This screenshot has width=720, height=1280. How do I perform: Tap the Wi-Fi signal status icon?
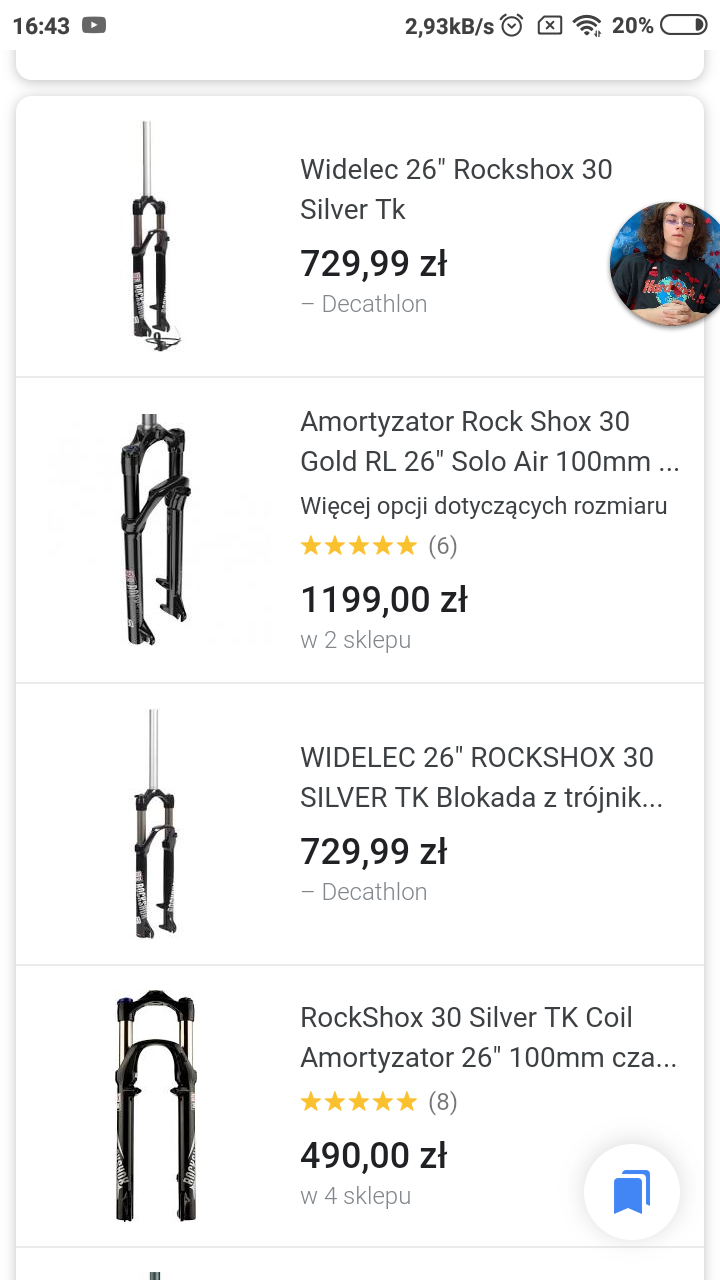(587, 26)
